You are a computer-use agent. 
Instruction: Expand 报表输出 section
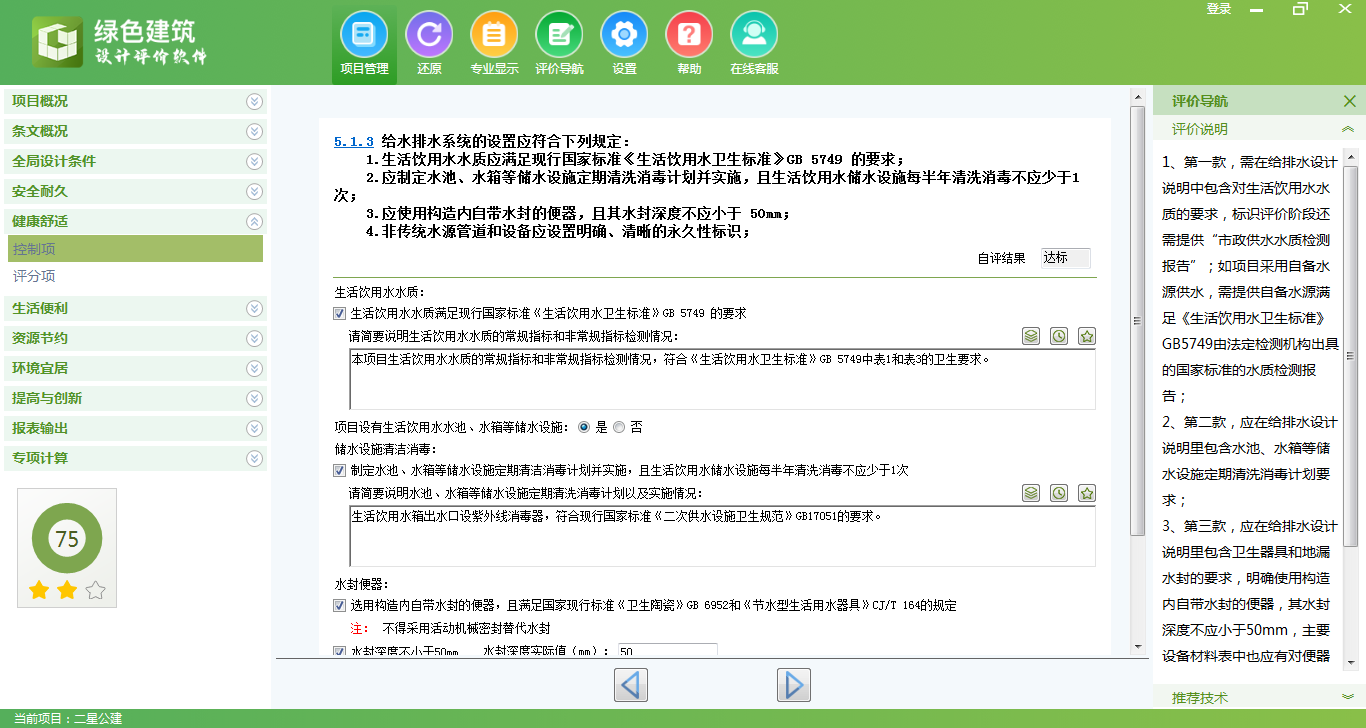pos(135,428)
